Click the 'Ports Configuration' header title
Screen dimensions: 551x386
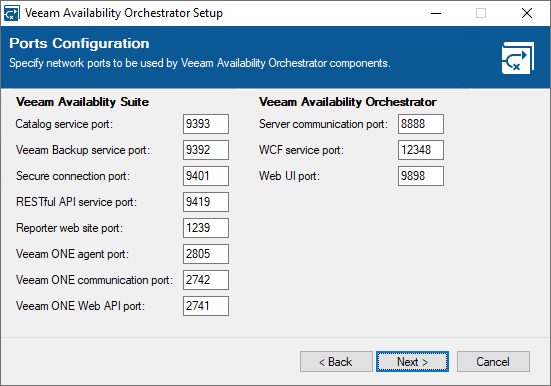pos(79,44)
